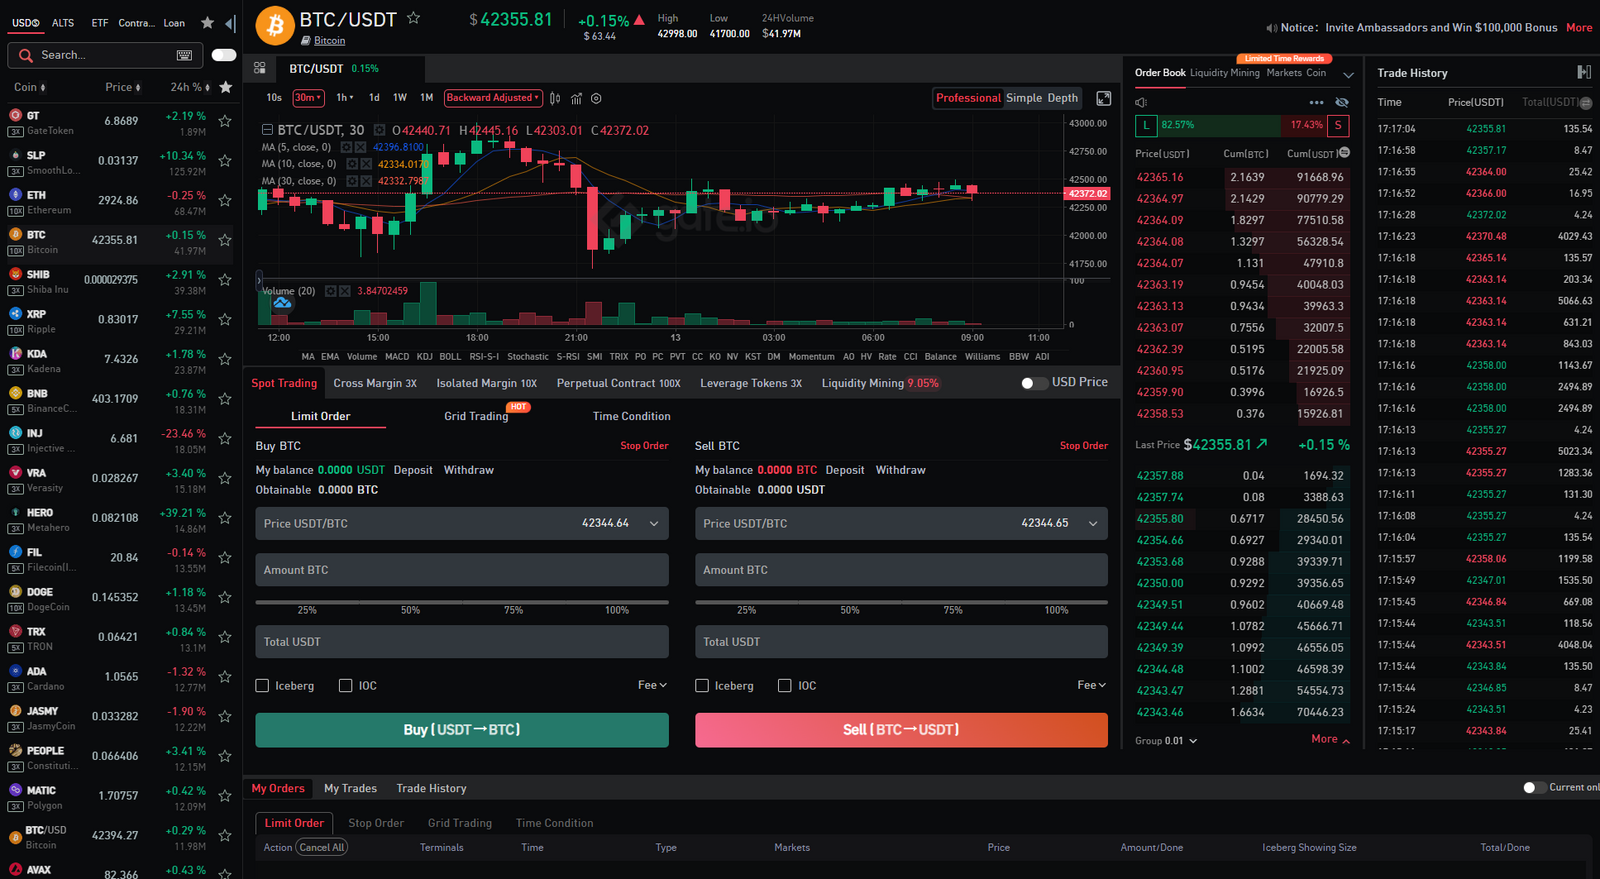Click the coin Search input field

coord(105,55)
